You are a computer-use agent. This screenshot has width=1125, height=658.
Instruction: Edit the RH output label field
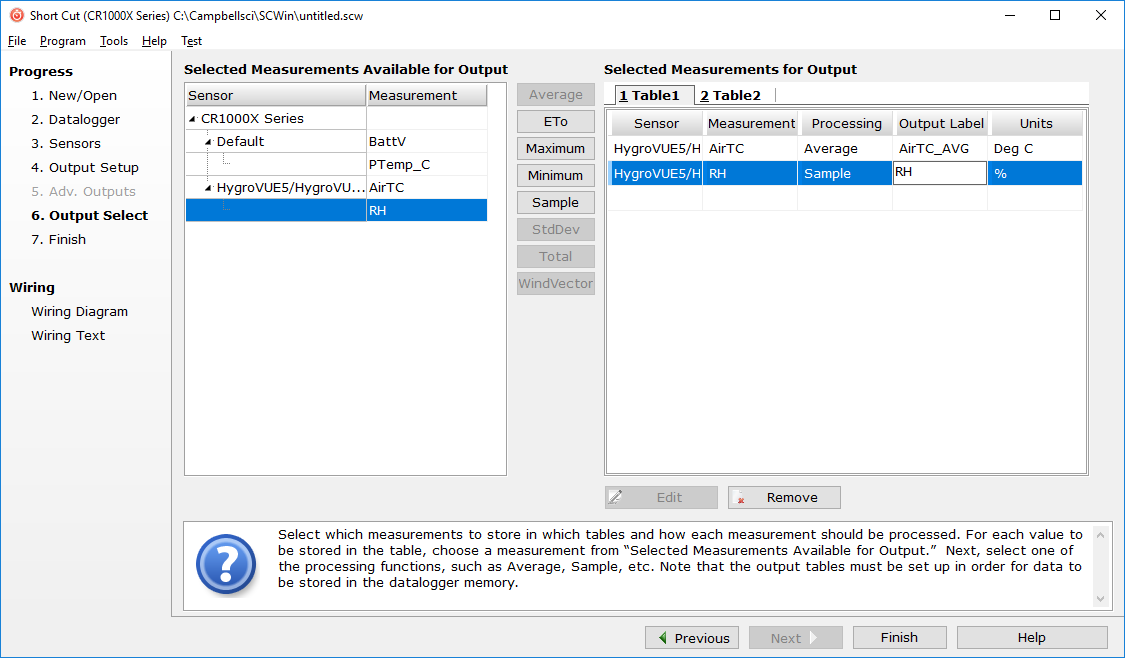tap(939, 173)
